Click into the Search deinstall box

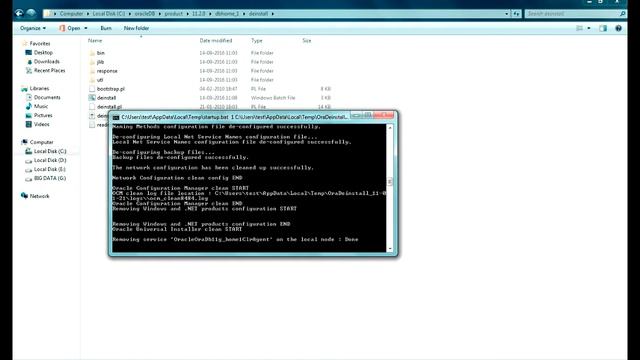(571, 14)
